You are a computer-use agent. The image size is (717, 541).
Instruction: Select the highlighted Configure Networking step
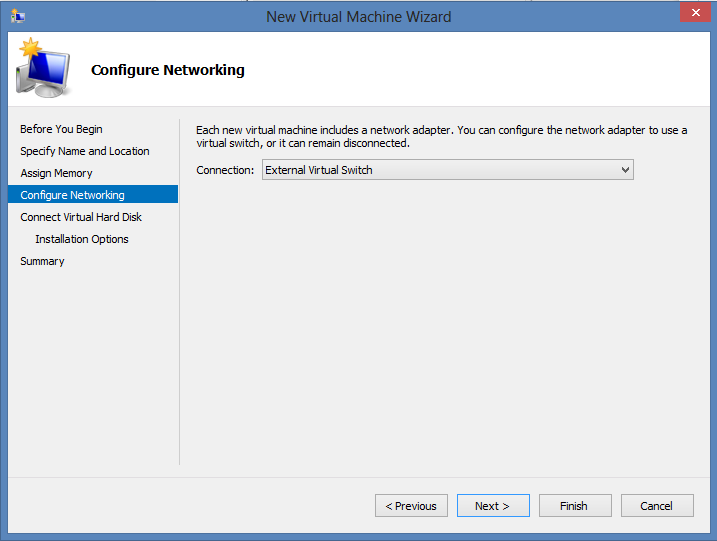pos(72,195)
